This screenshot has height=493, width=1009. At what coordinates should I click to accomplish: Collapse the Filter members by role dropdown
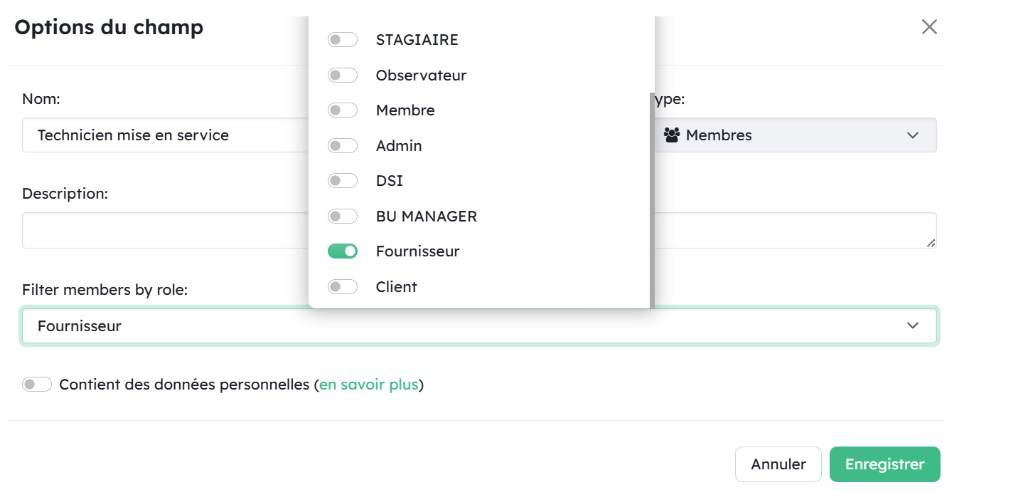(478, 326)
